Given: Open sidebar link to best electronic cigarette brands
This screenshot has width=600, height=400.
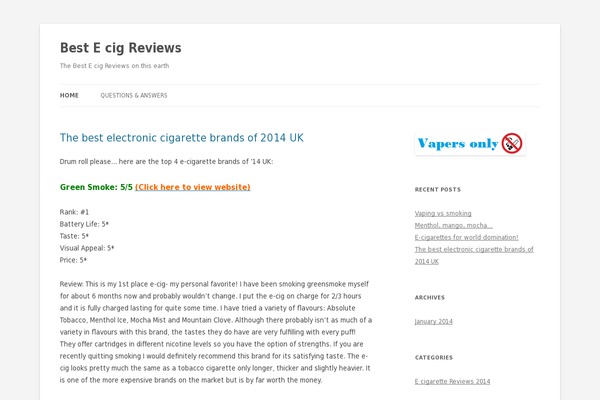Looking at the screenshot, I should point(474,255).
